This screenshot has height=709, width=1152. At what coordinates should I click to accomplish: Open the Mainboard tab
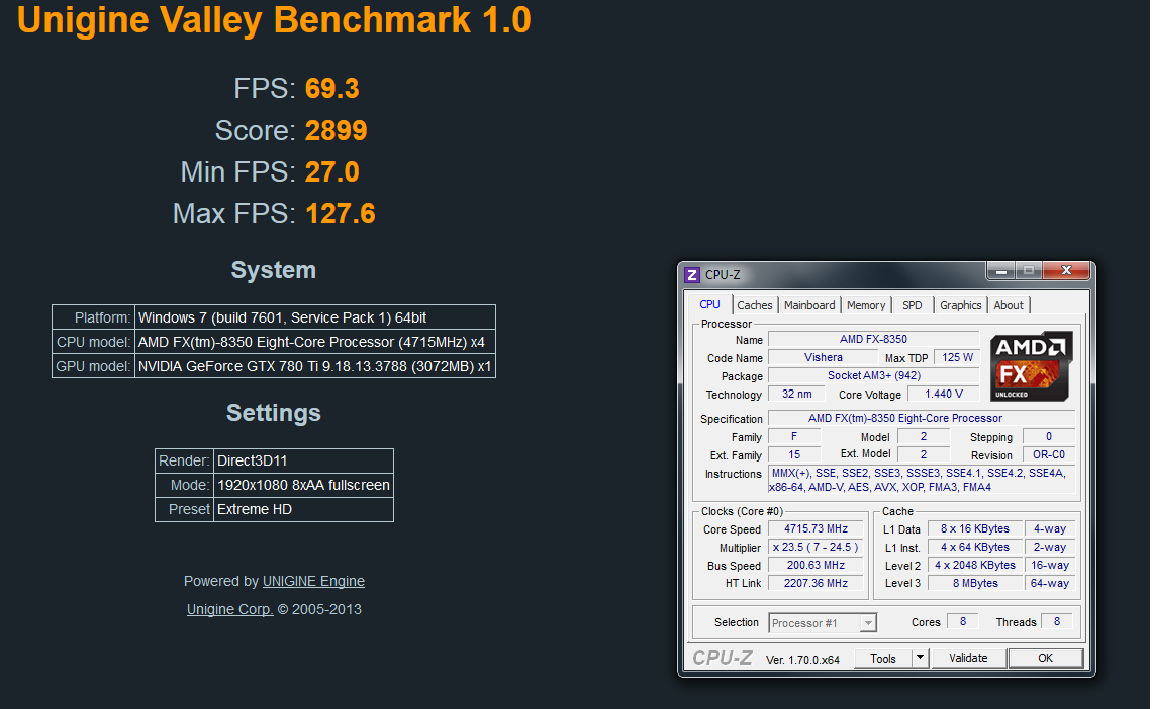(809, 305)
